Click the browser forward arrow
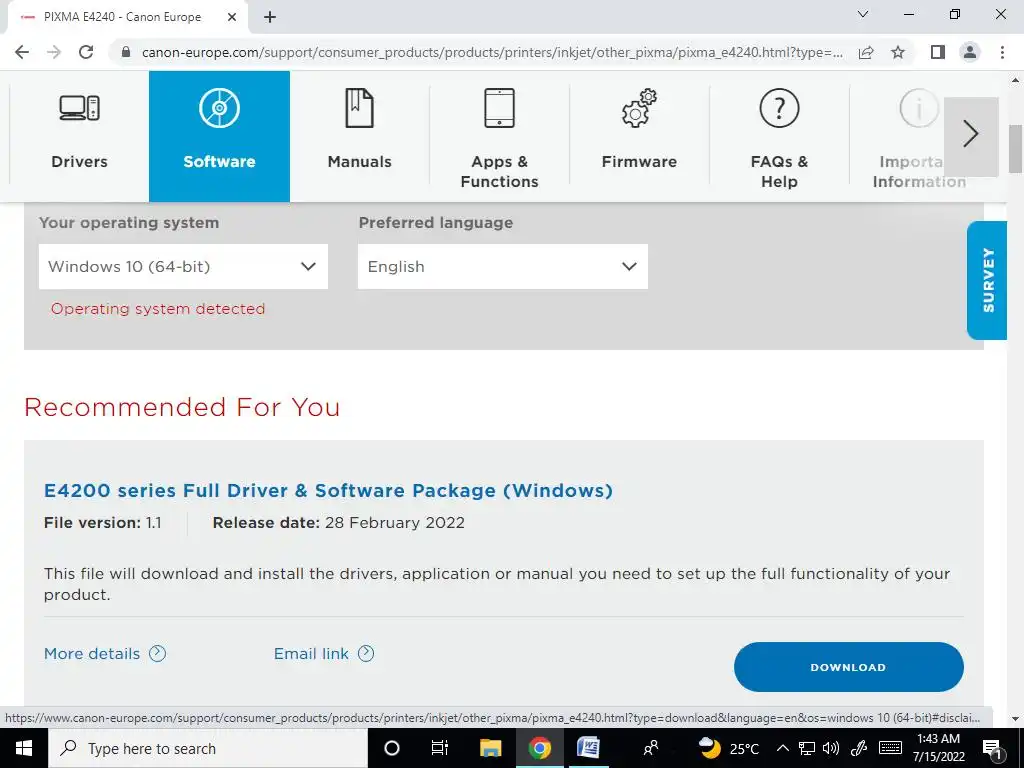The height and width of the screenshot is (768, 1024). 54,52
